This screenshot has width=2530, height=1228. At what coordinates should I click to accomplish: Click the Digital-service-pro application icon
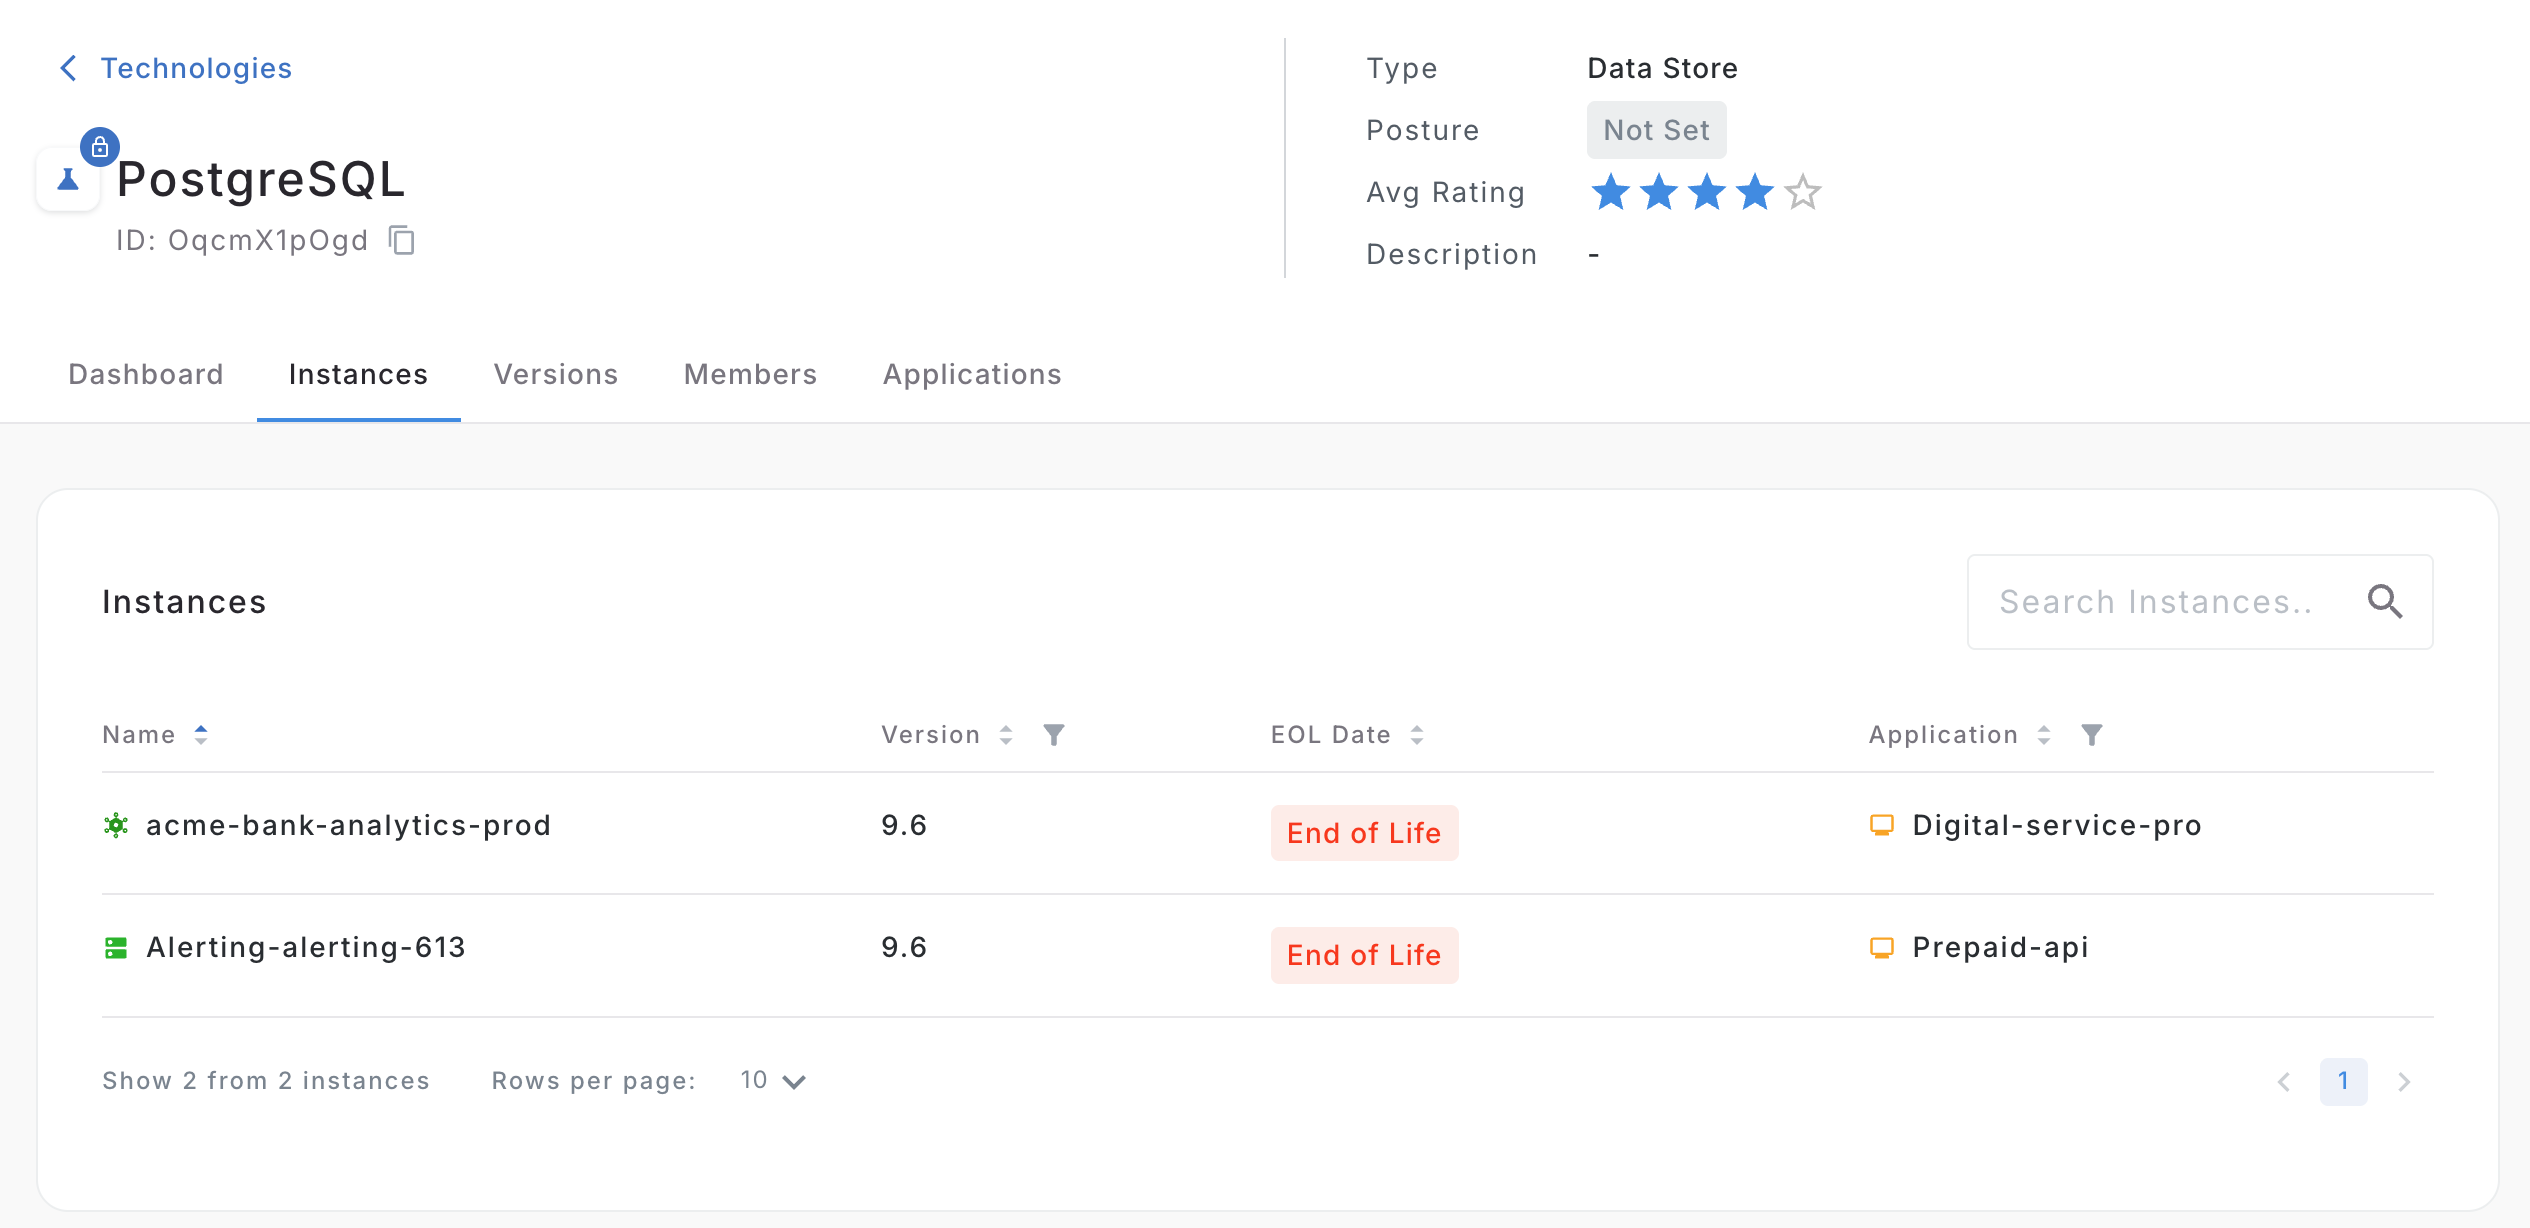(1881, 825)
